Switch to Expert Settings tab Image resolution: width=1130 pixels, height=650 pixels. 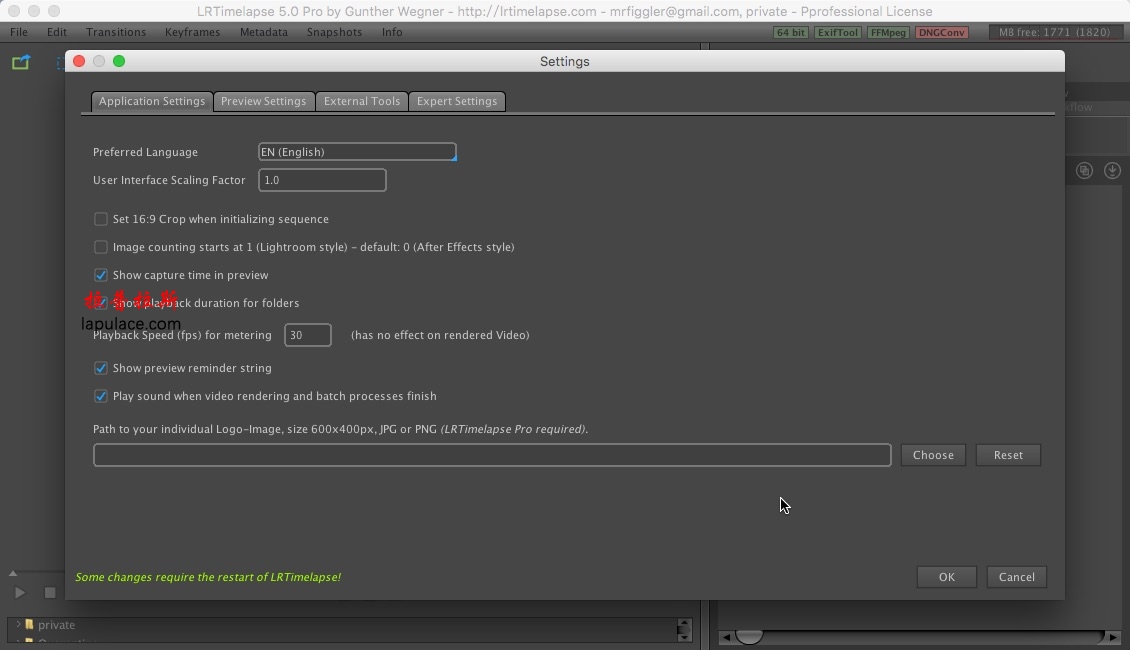[457, 101]
